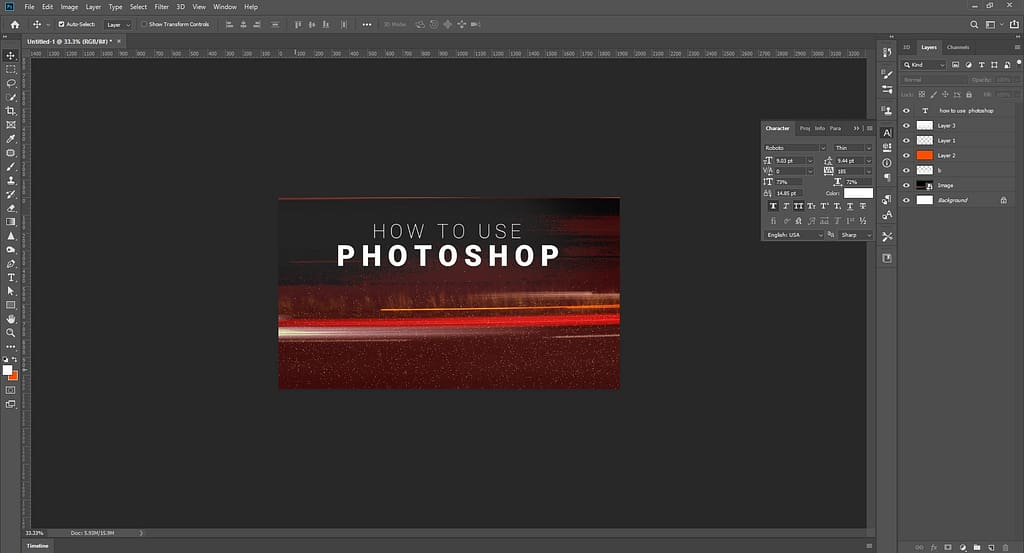Select the Path Selection tool
1024x553 pixels.
10,291
